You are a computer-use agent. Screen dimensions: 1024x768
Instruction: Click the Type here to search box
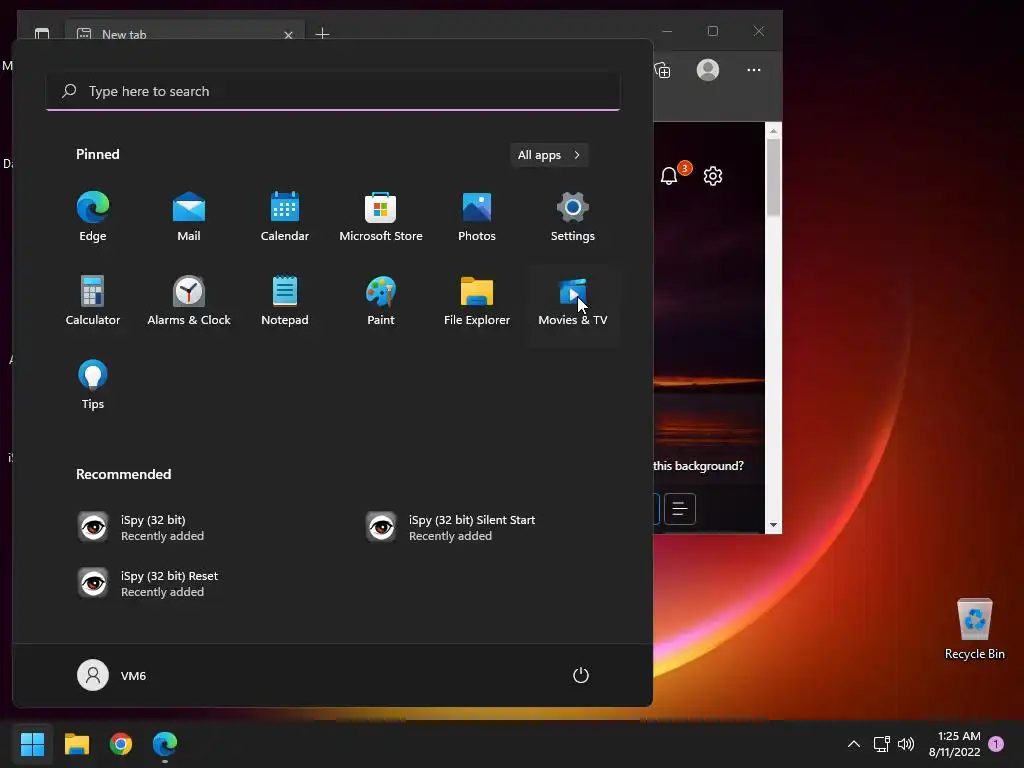tap(333, 91)
